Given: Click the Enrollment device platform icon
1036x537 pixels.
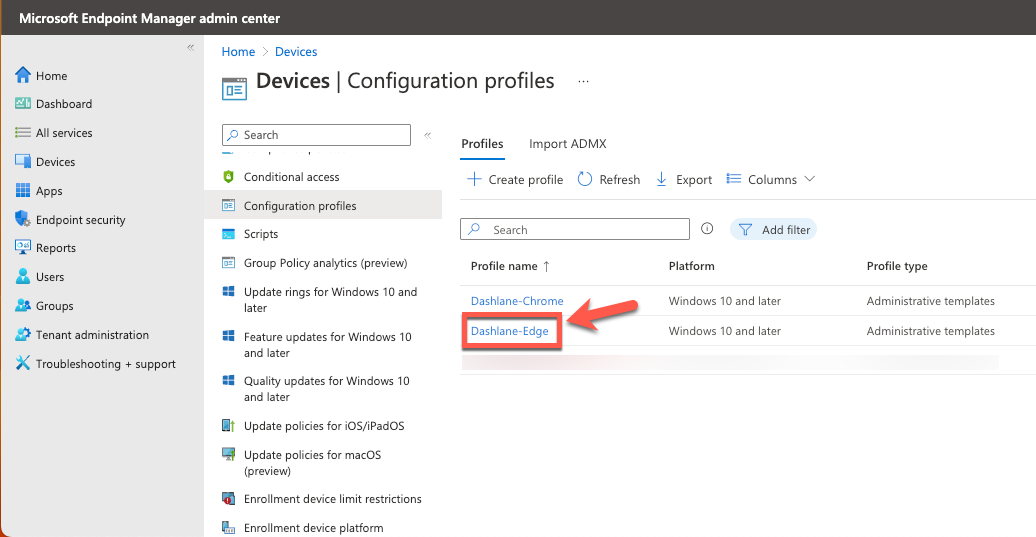Looking at the screenshot, I should click(x=229, y=527).
